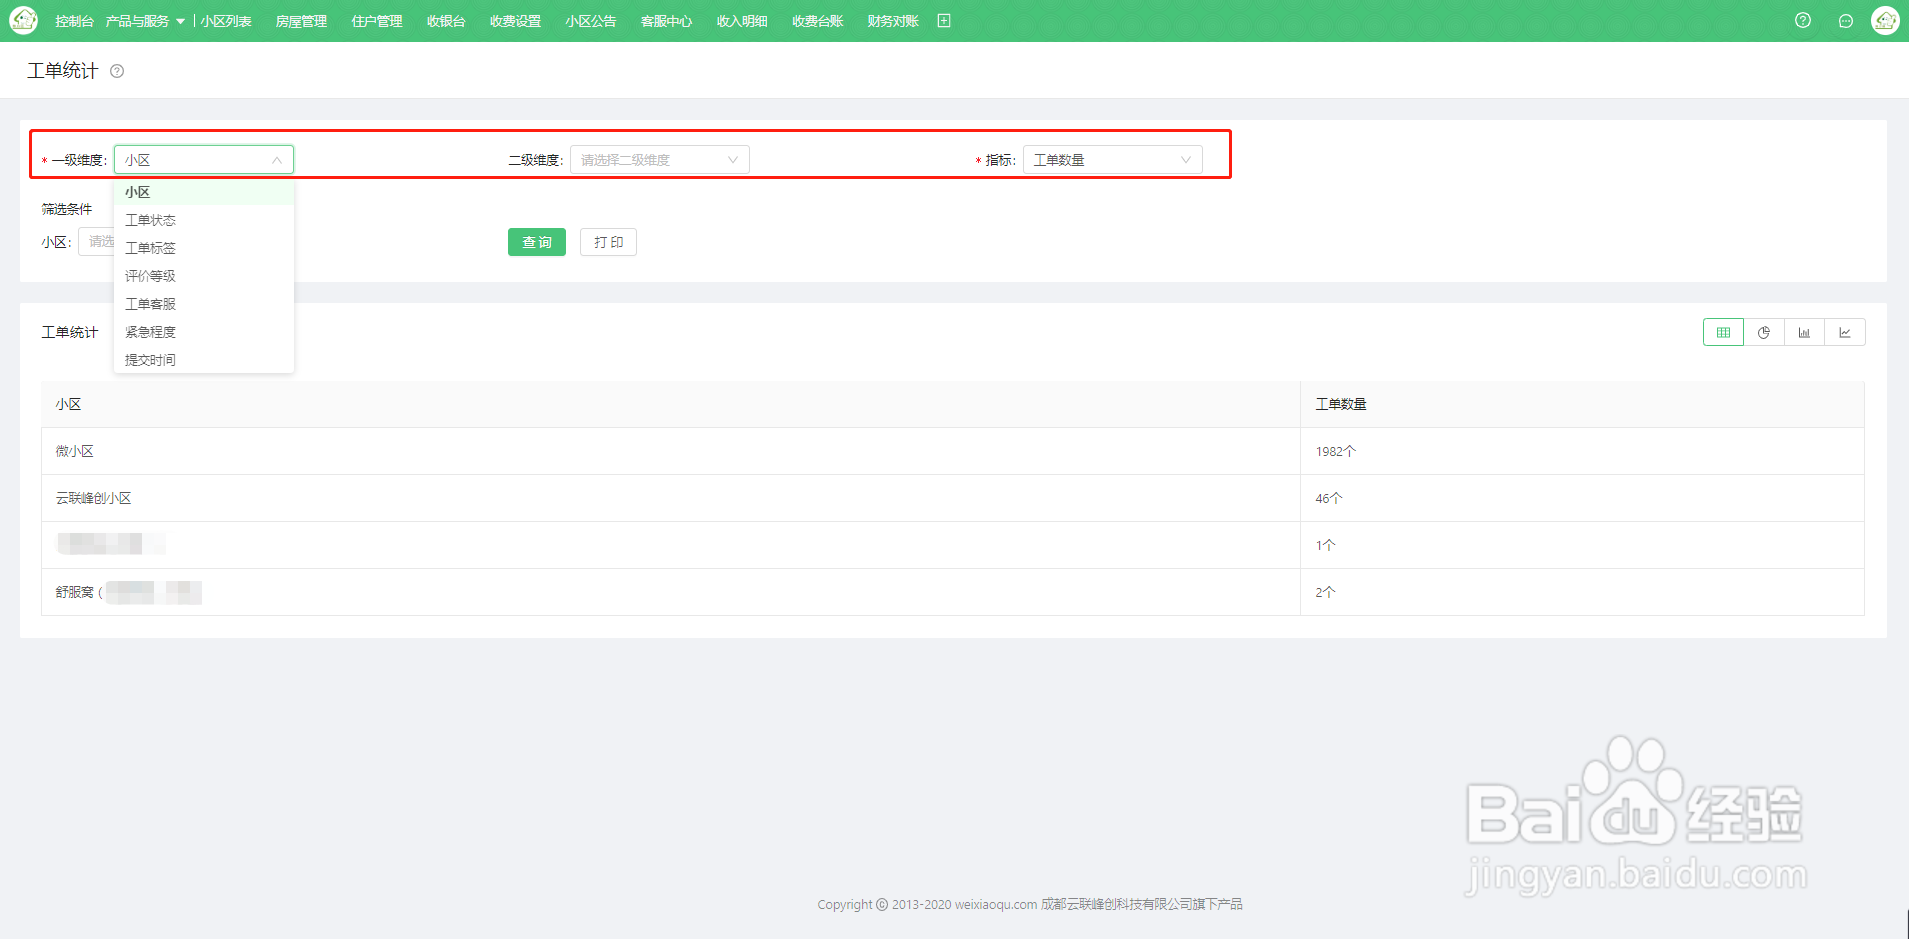Viewport: 1909px width, 939px height.
Task: Select 工单状态 option in dropdown list
Action: 204,220
